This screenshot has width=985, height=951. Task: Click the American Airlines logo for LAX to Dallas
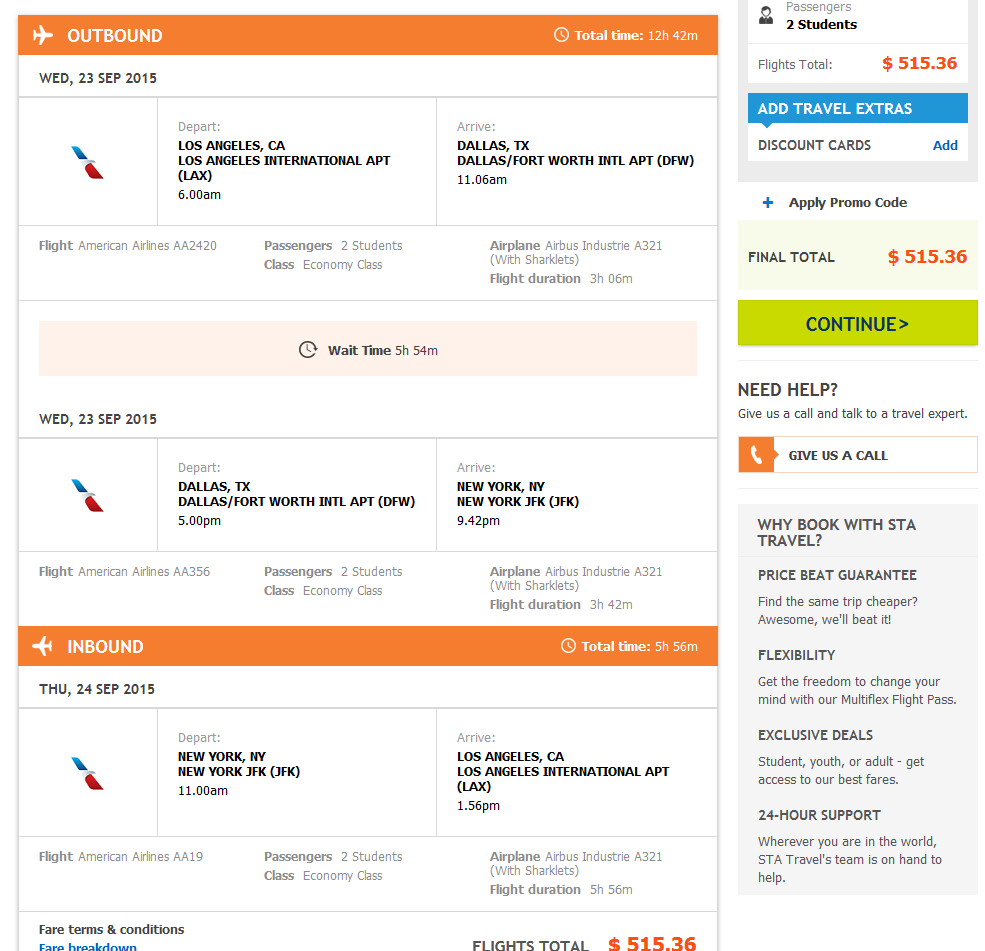coord(88,162)
